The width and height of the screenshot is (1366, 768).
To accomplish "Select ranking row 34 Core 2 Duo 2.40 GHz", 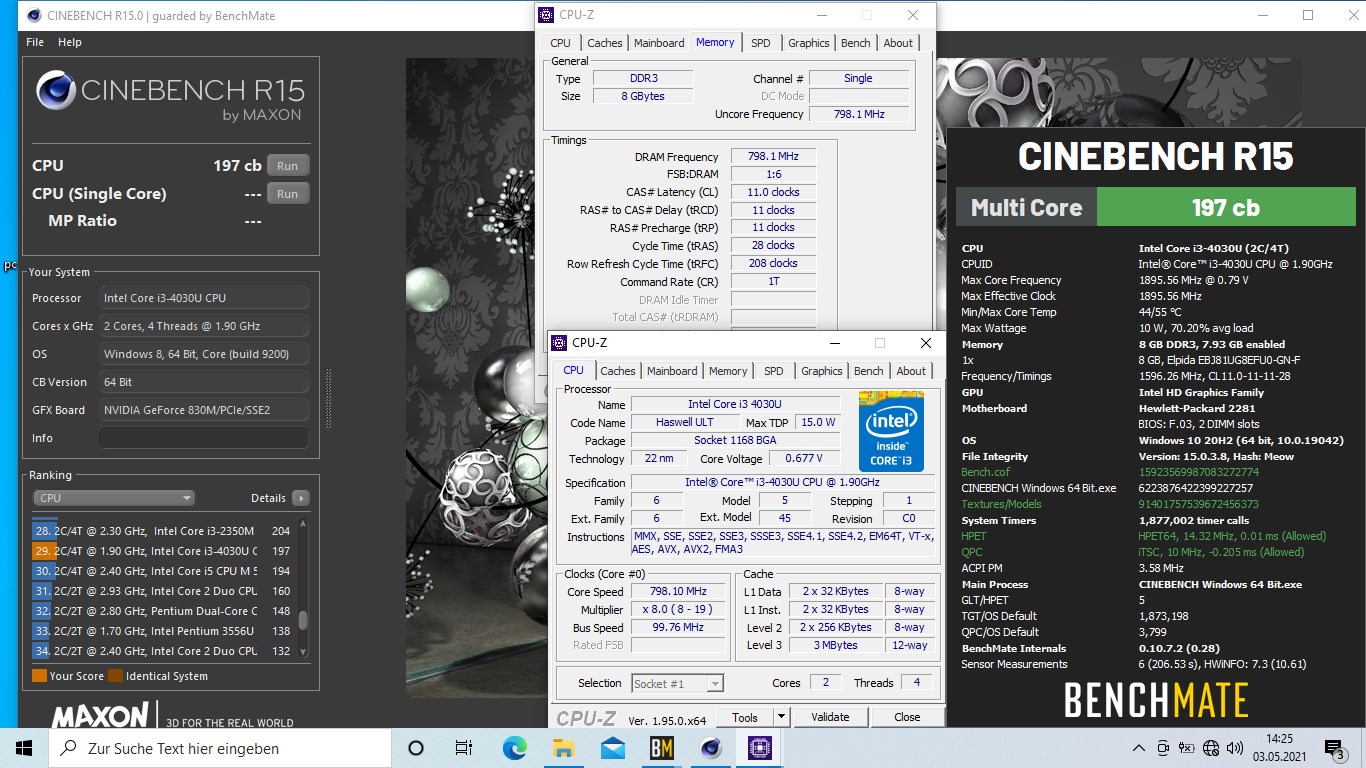I will click(164, 651).
